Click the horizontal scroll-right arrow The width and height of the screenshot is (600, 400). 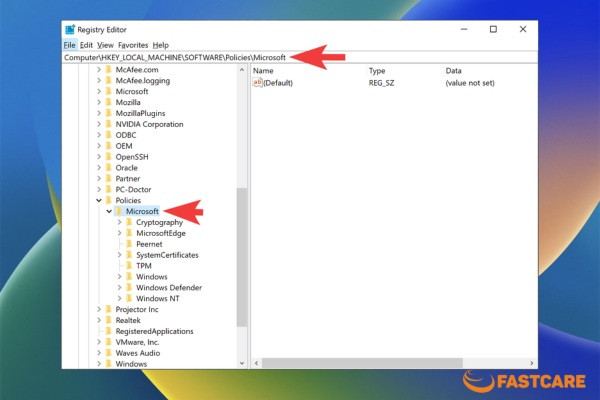[532, 363]
